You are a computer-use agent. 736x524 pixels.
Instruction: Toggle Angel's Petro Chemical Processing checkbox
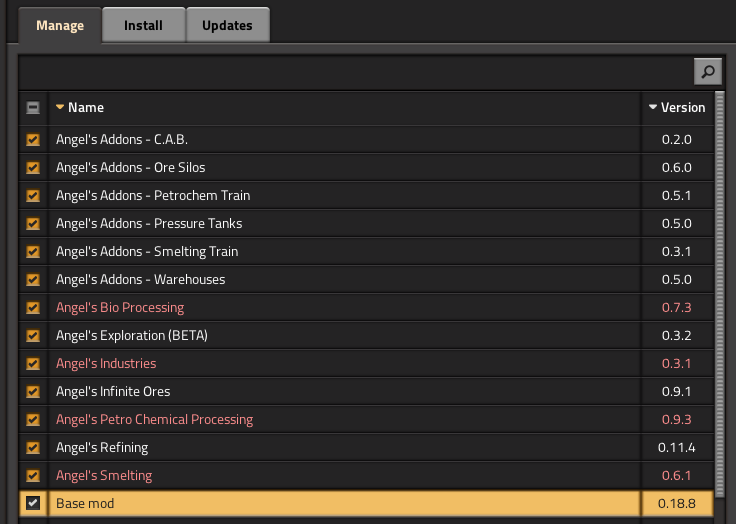[33, 419]
